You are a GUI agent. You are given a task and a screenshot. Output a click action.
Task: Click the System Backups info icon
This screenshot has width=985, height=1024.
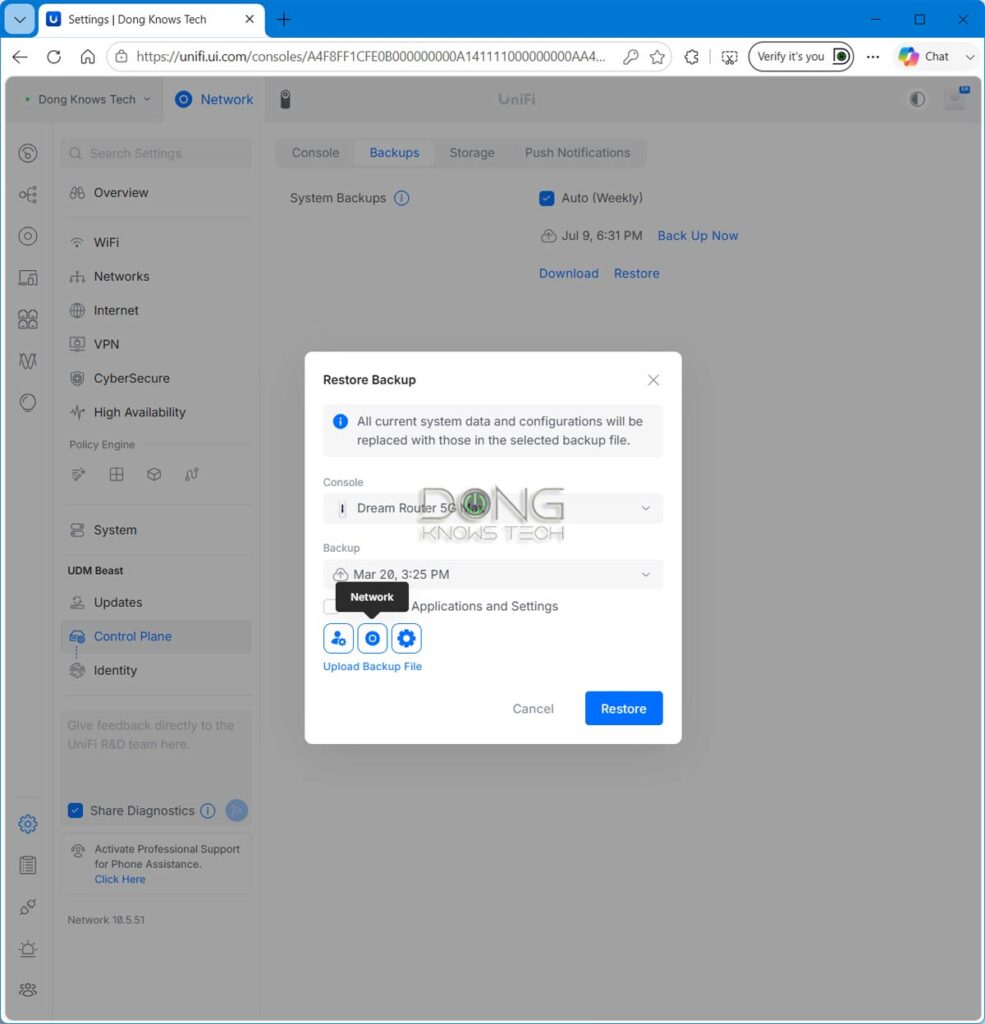pyautogui.click(x=402, y=198)
